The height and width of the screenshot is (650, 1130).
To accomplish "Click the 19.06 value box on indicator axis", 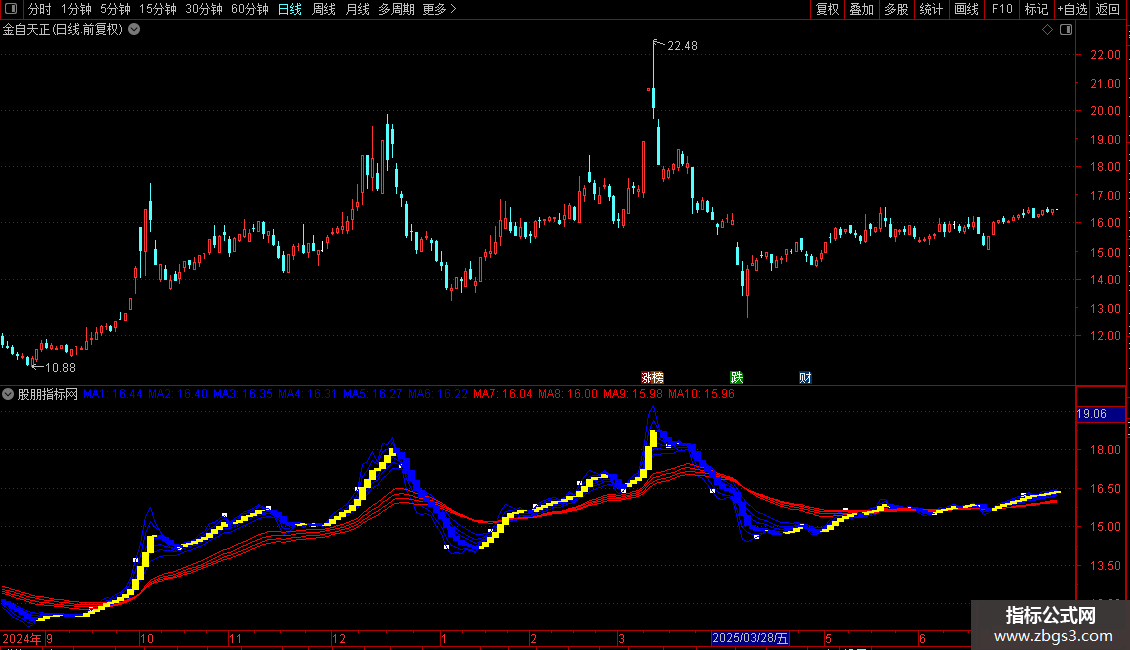I will [x=1100, y=414].
